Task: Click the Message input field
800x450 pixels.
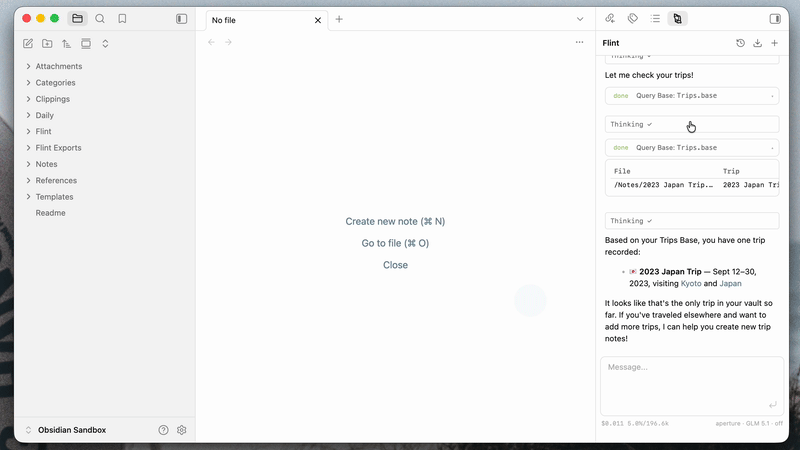Action: [692, 386]
